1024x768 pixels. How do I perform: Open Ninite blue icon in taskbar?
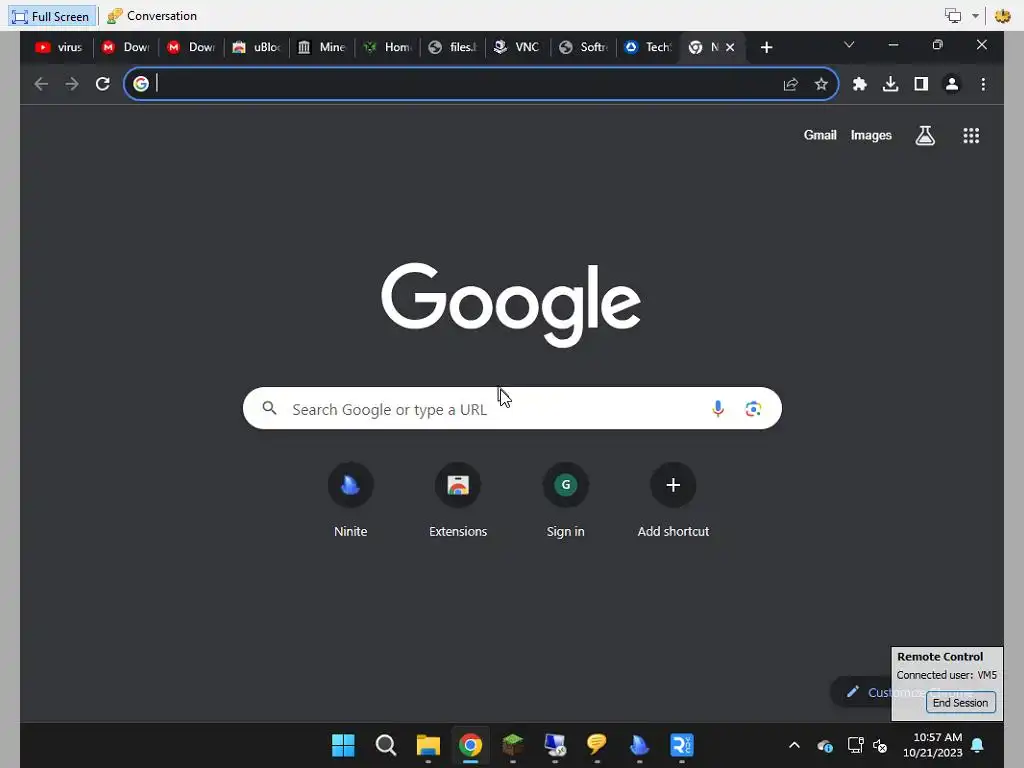(639, 745)
